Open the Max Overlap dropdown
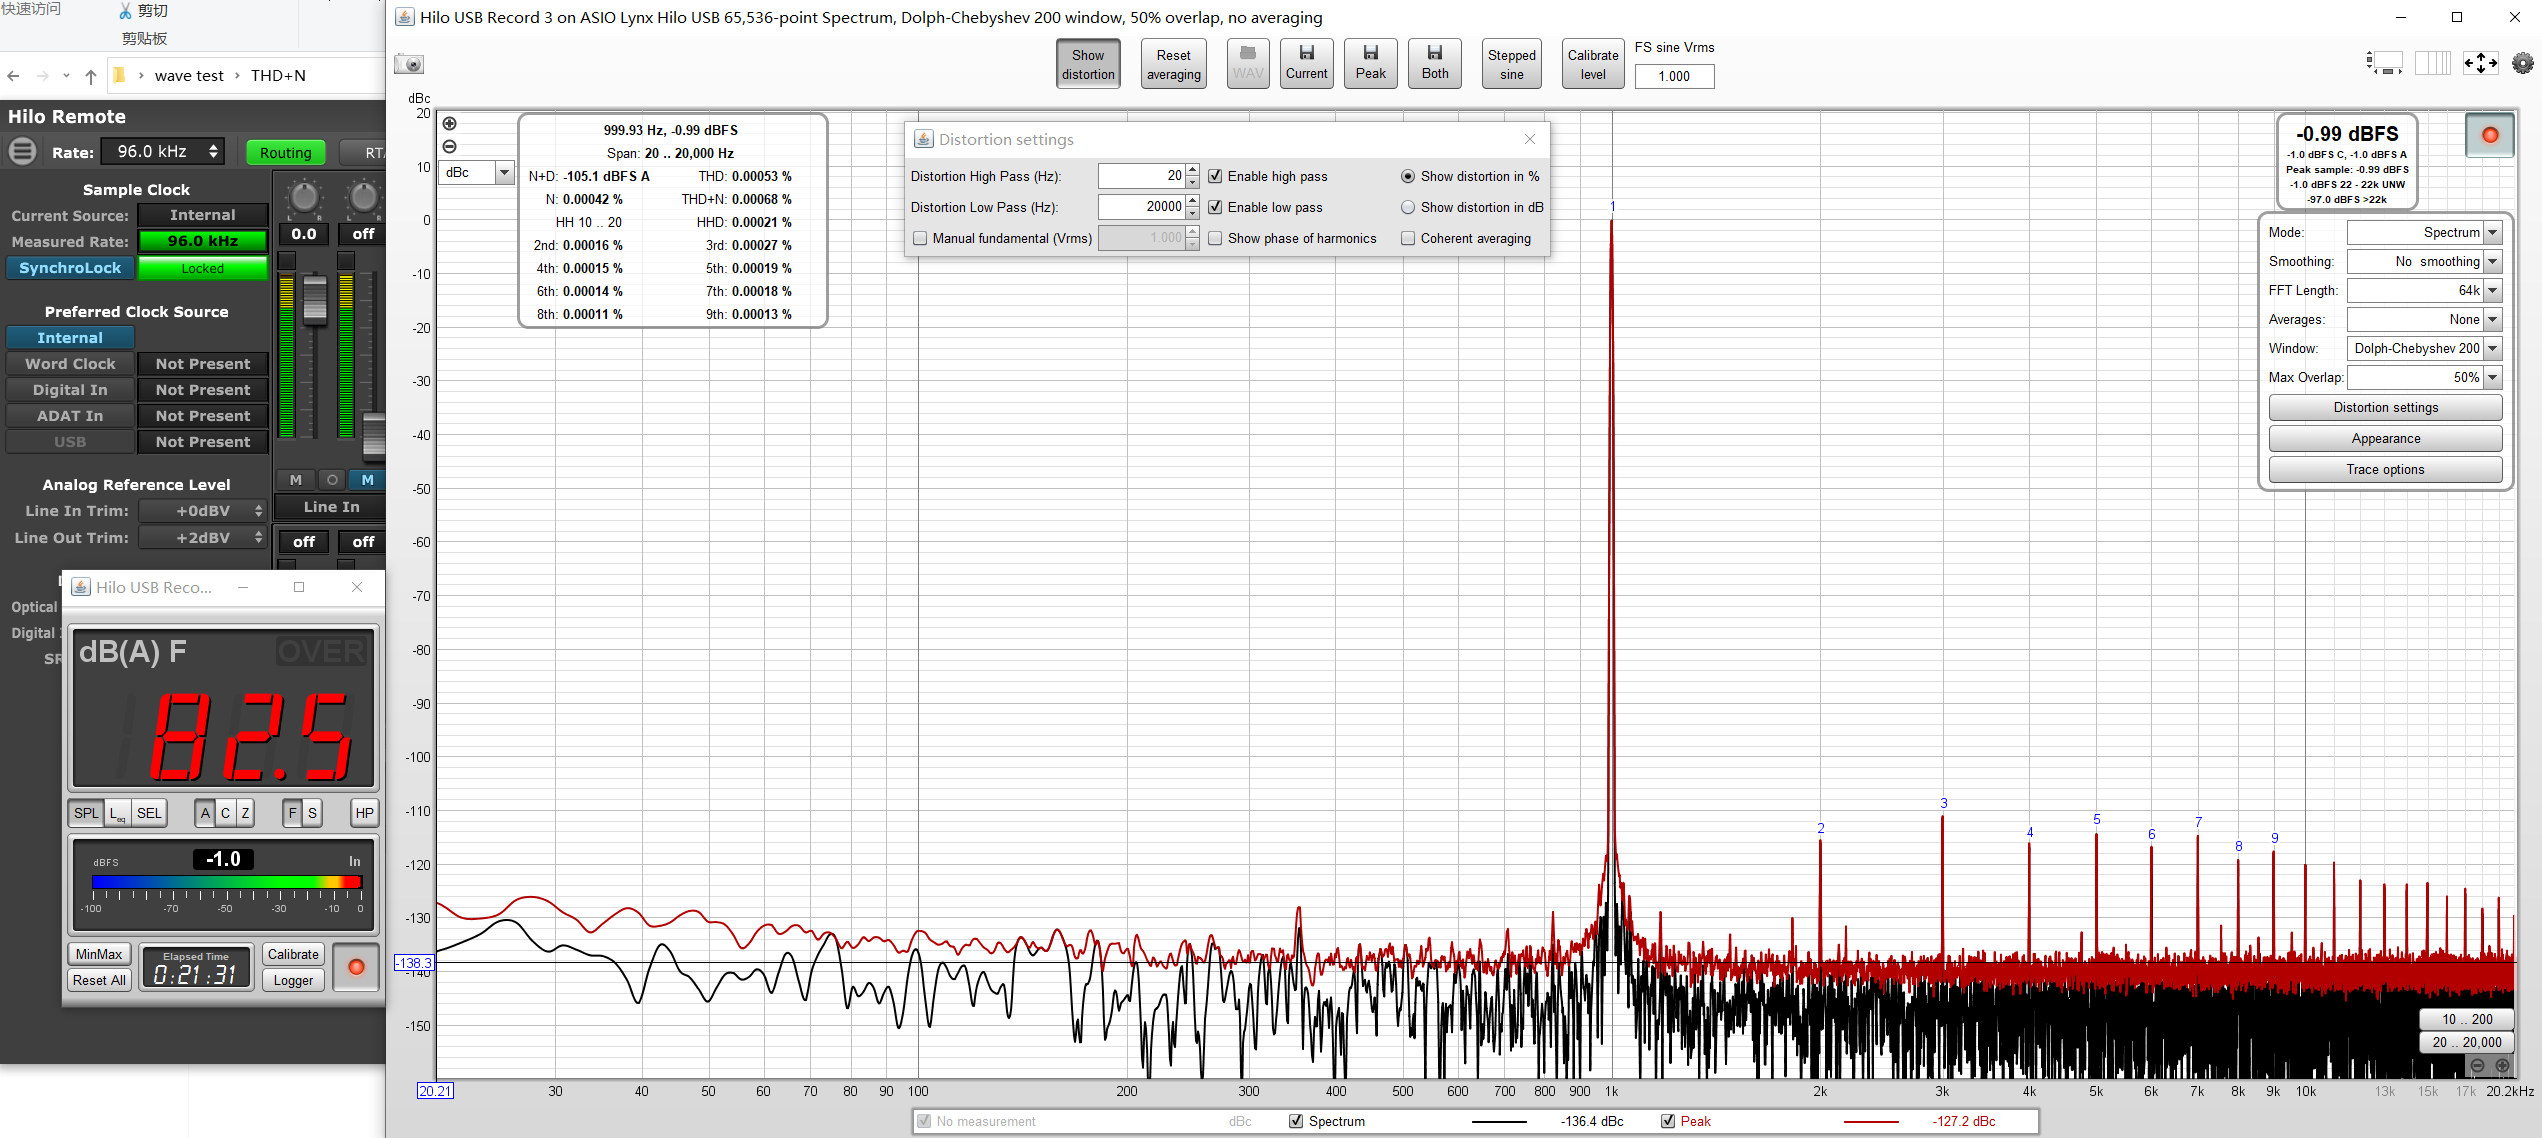This screenshot has height=1138, width=2542. (x=2424, y=378)
